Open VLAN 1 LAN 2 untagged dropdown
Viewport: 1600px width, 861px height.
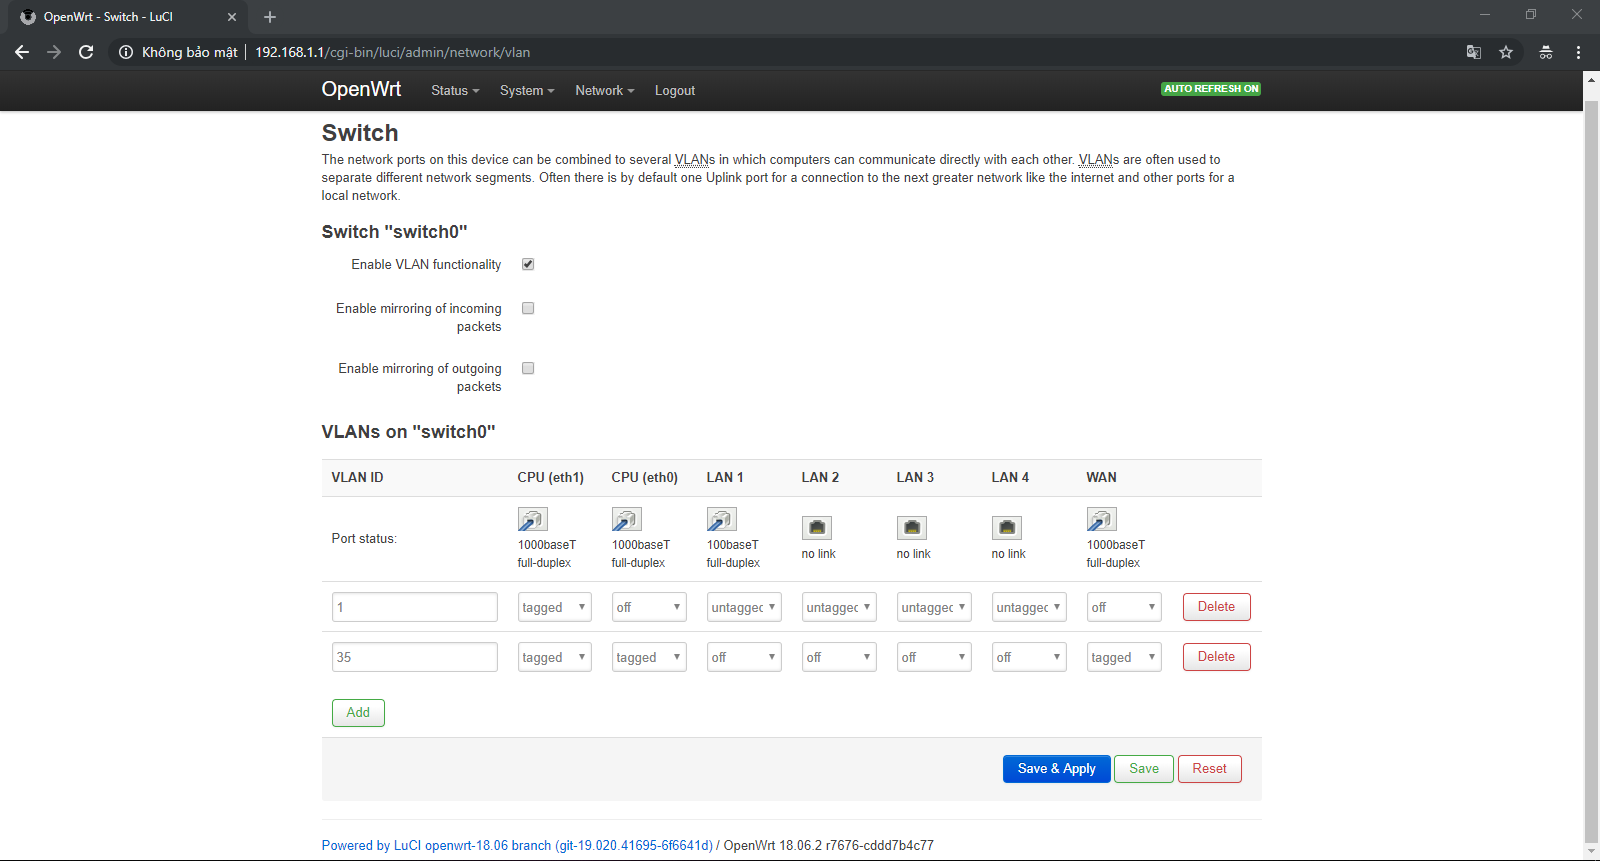839,607
